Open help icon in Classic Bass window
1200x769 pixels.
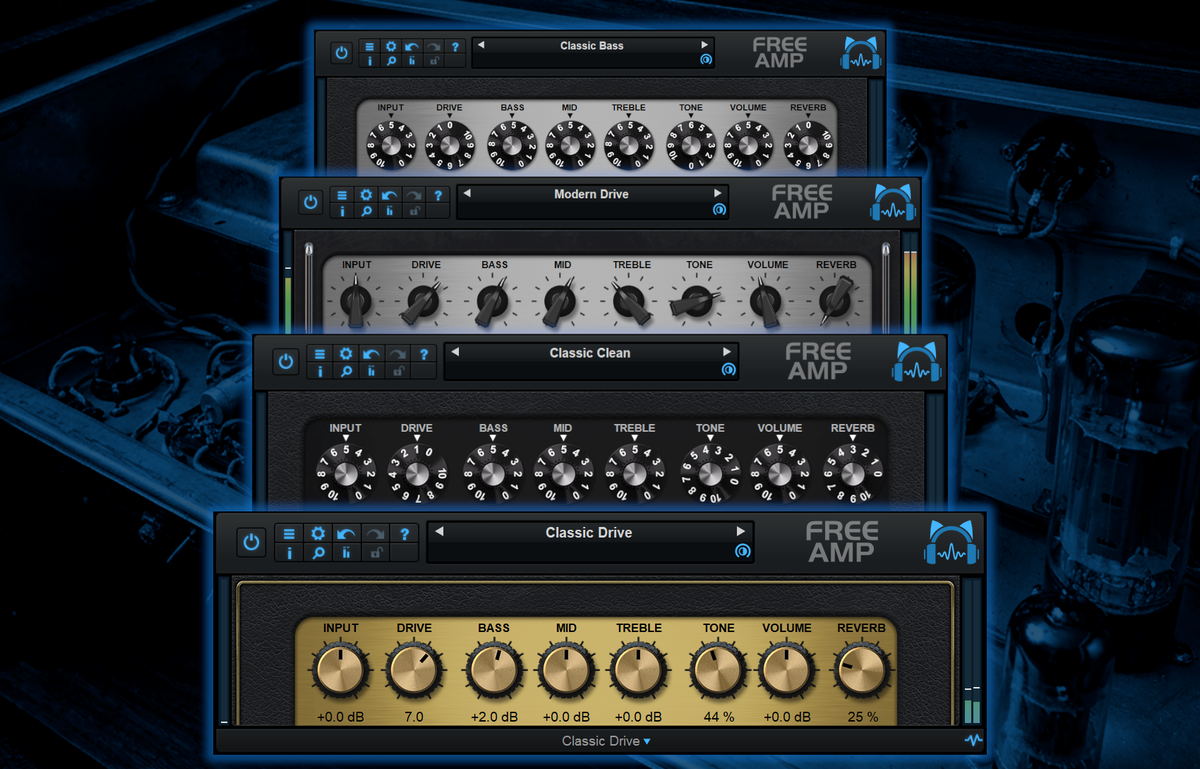click(x=455, y=46)
